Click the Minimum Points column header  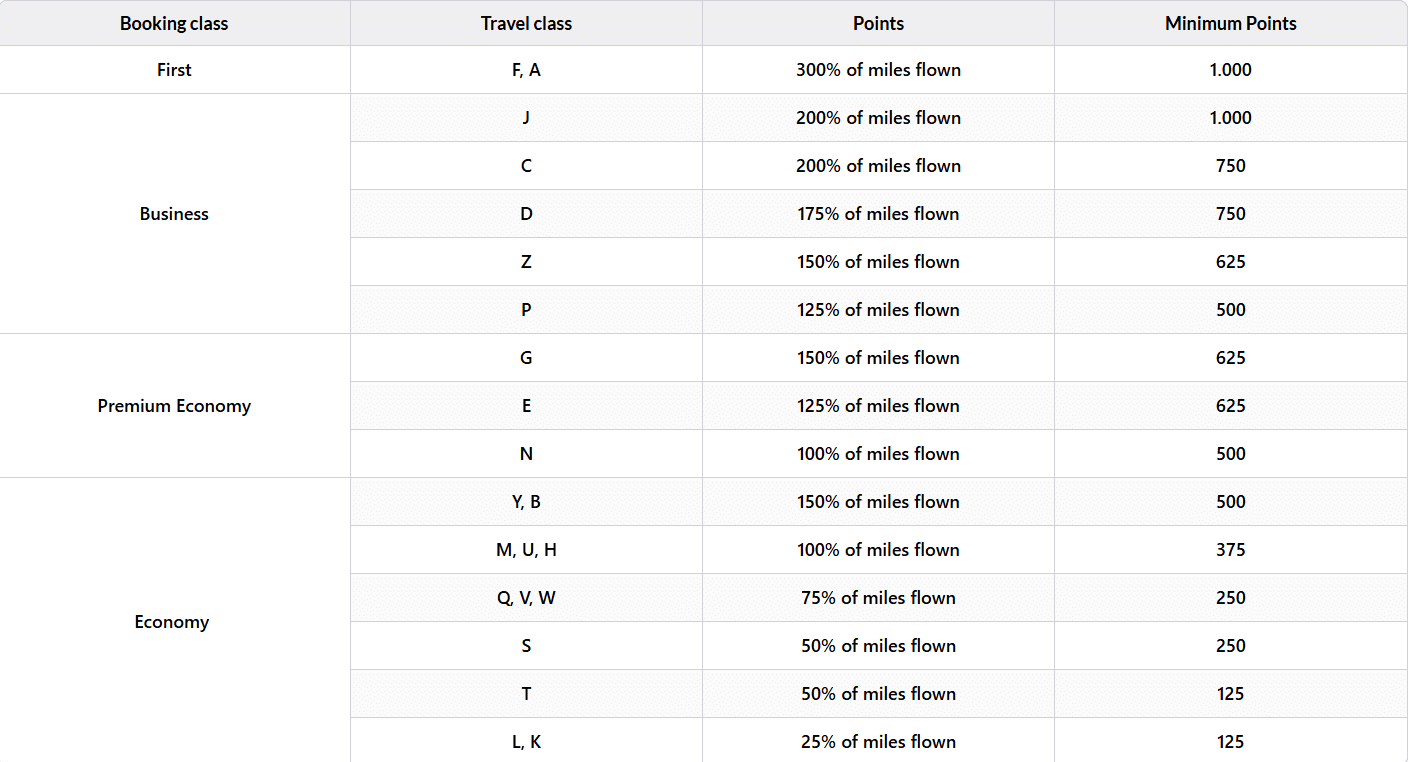pos(1230,23)
